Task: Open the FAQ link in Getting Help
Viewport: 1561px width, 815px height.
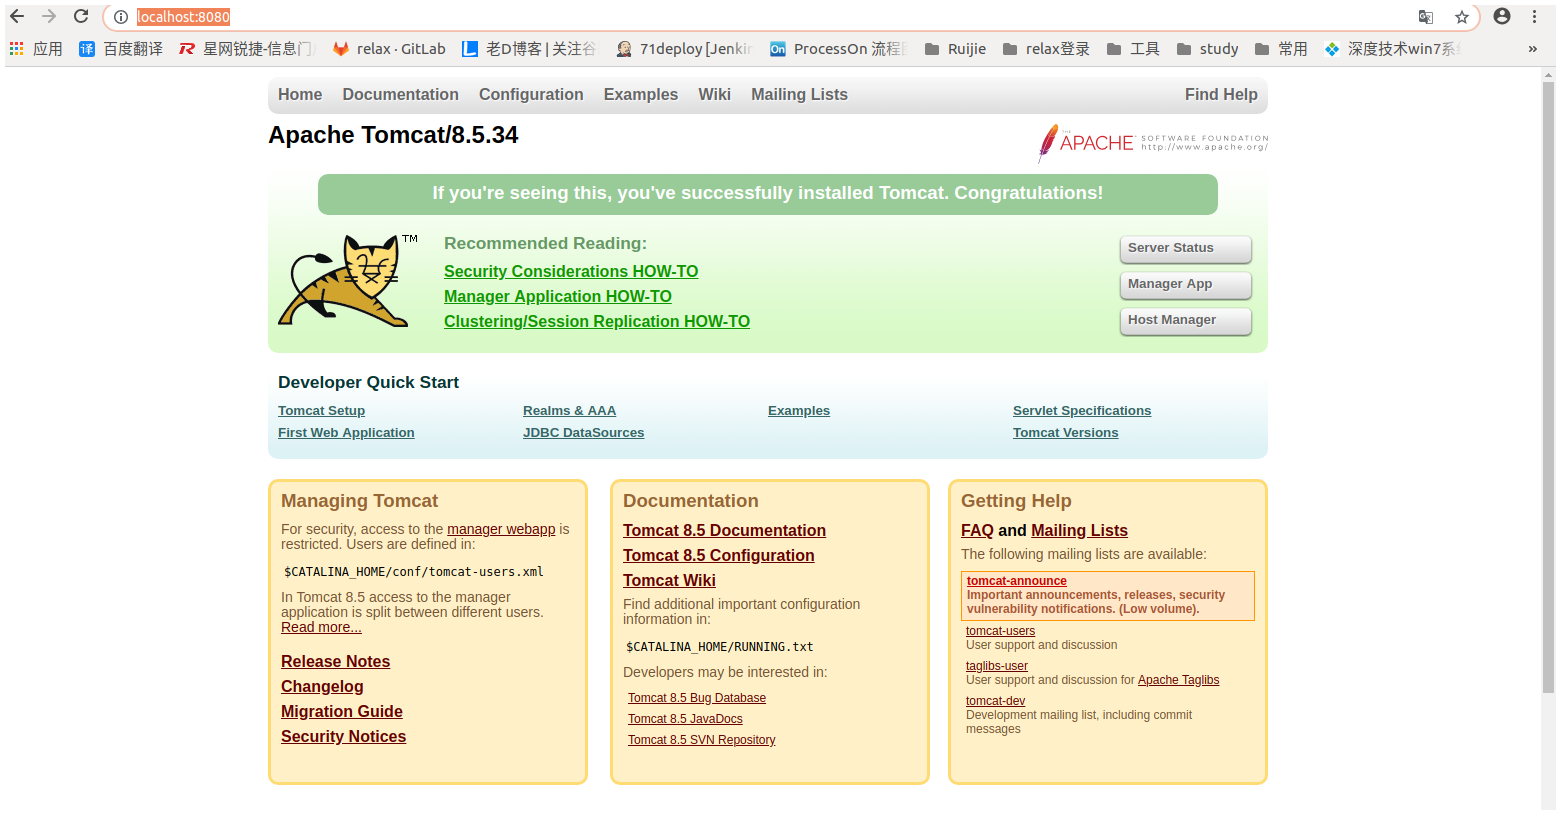Action: (x=977, y=531)
